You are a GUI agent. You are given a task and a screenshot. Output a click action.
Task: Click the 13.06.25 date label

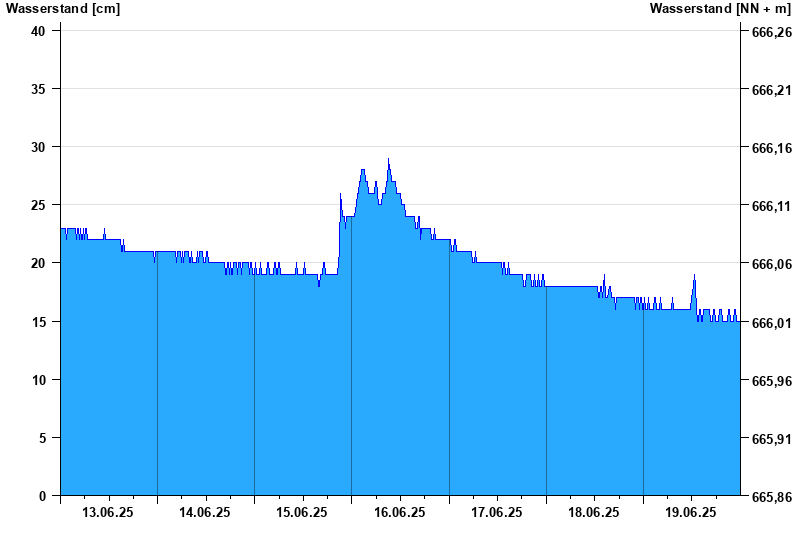[108, 512]
